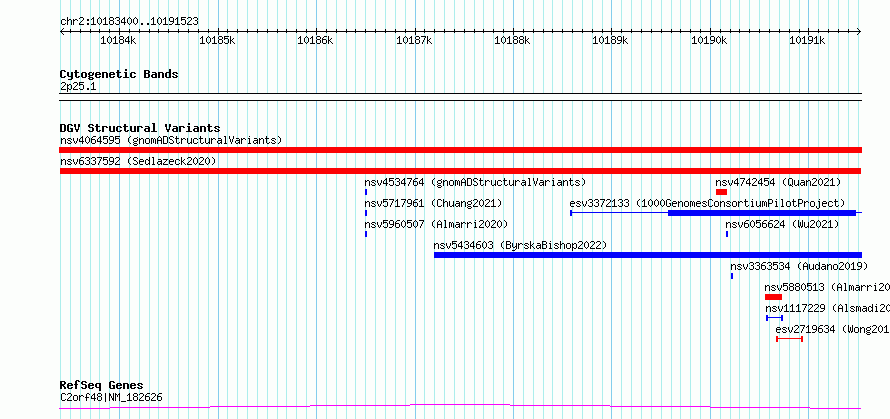Open variant nsv3363534 (Audano2019)
The height and width of the screenshot is (419, 890).
[799, 266]
